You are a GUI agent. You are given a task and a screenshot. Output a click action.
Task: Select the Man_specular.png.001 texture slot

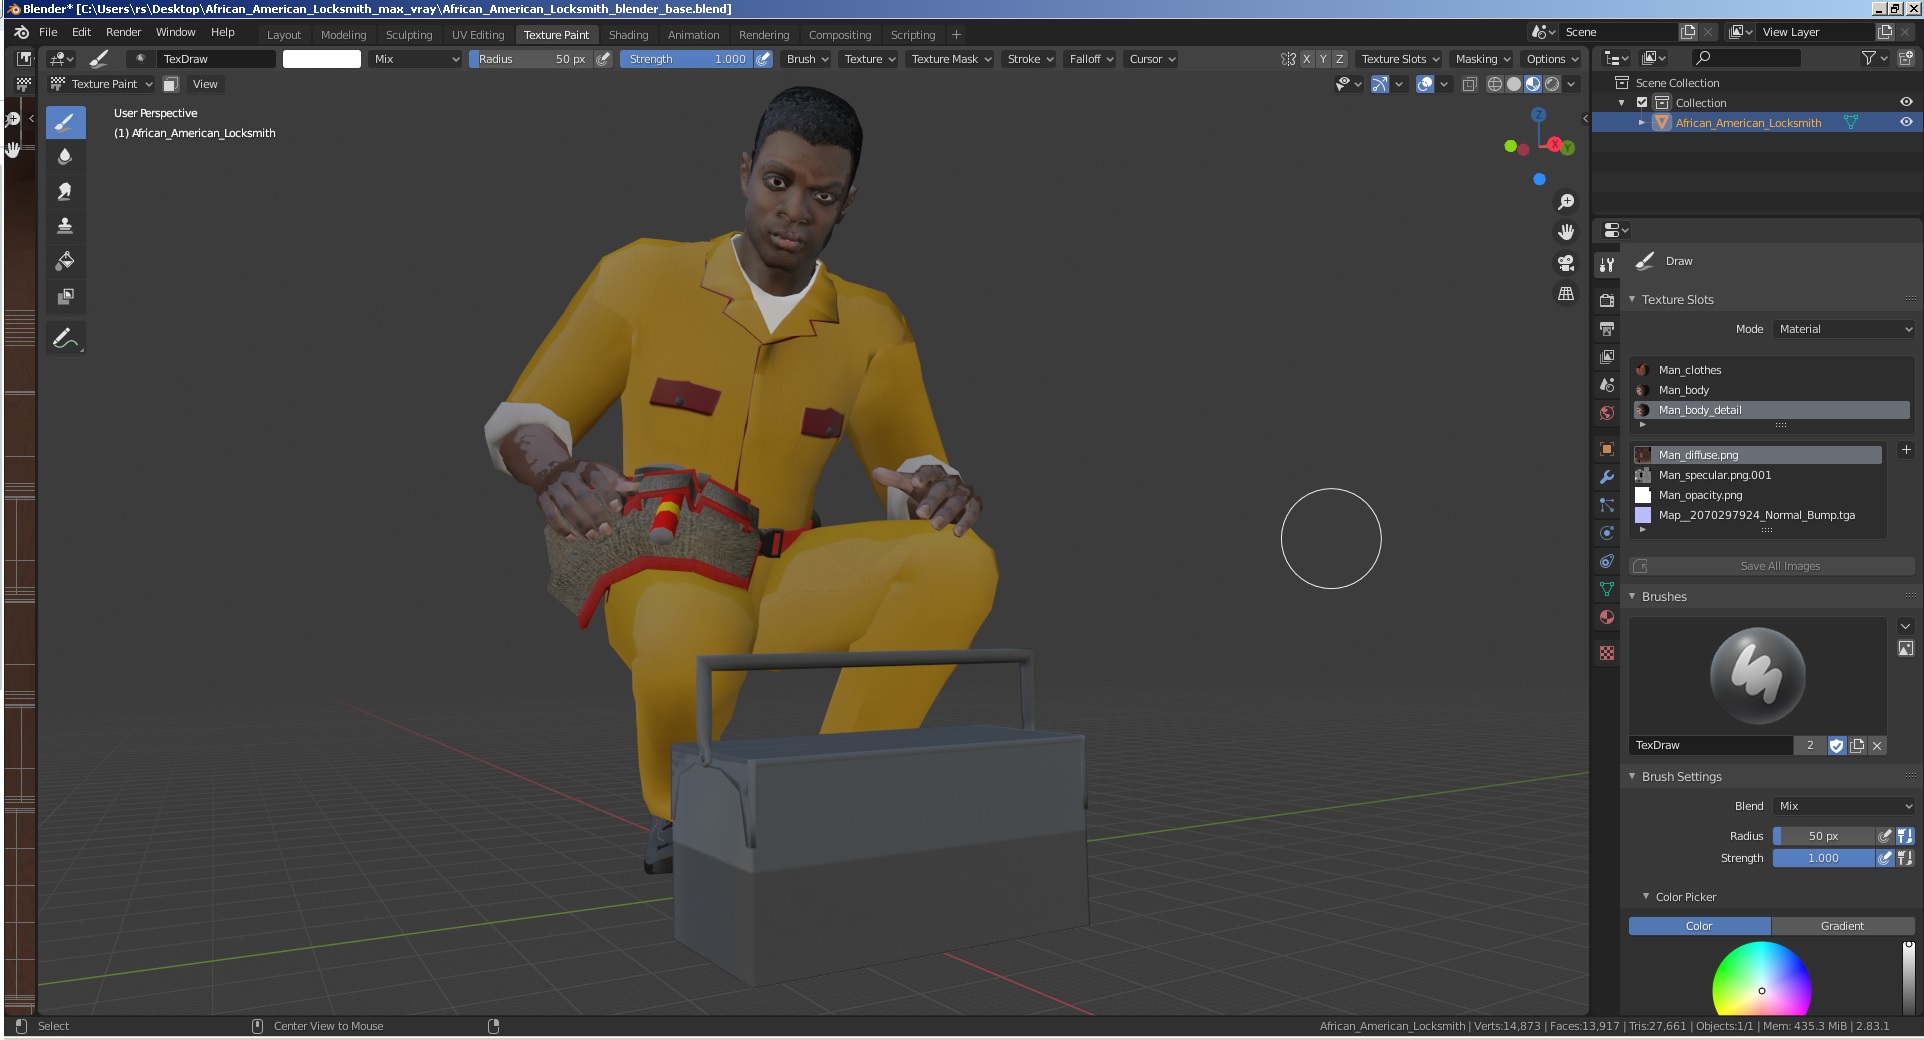click(x=1758, y=475)
